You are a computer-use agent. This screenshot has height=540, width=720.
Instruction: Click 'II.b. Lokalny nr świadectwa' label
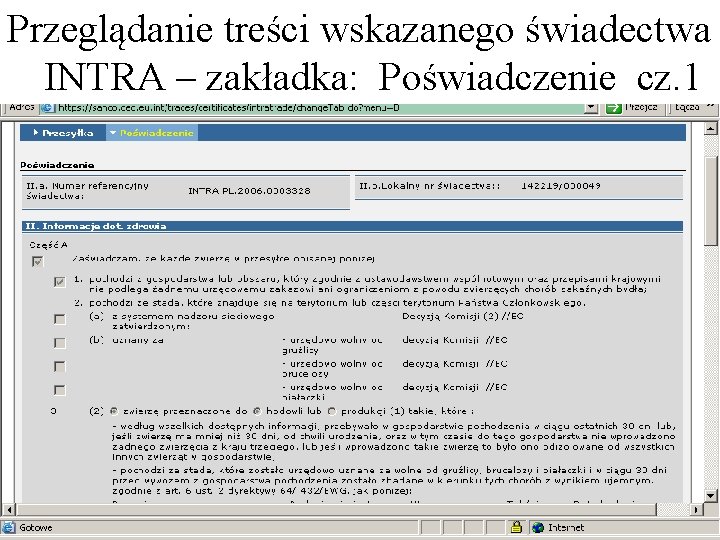click(429, 186)
